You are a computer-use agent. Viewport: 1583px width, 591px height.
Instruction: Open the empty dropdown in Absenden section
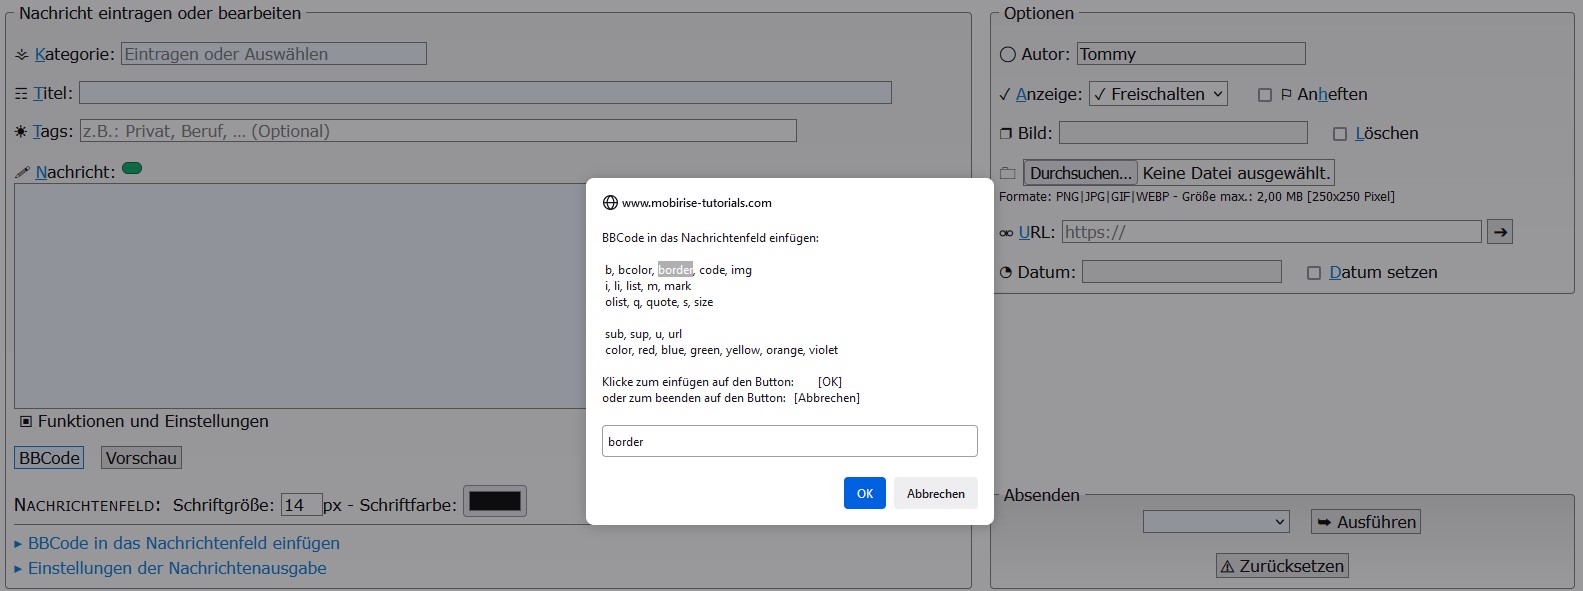tap(1216, 522)
